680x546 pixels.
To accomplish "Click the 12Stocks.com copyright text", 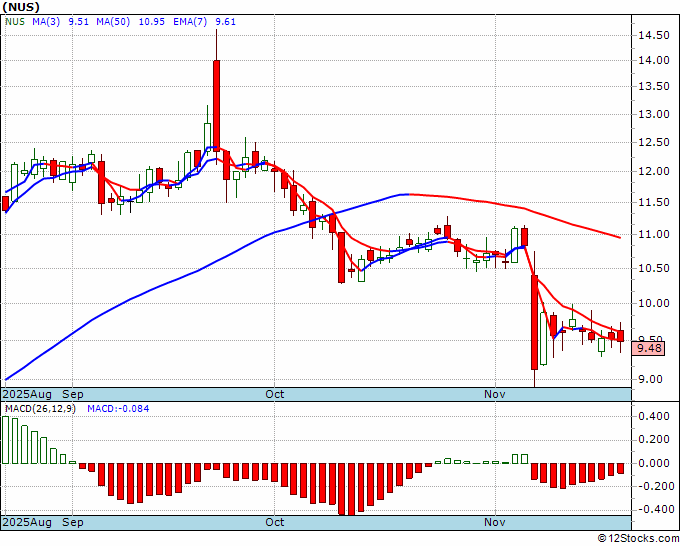I will click(x=638, y=538).
